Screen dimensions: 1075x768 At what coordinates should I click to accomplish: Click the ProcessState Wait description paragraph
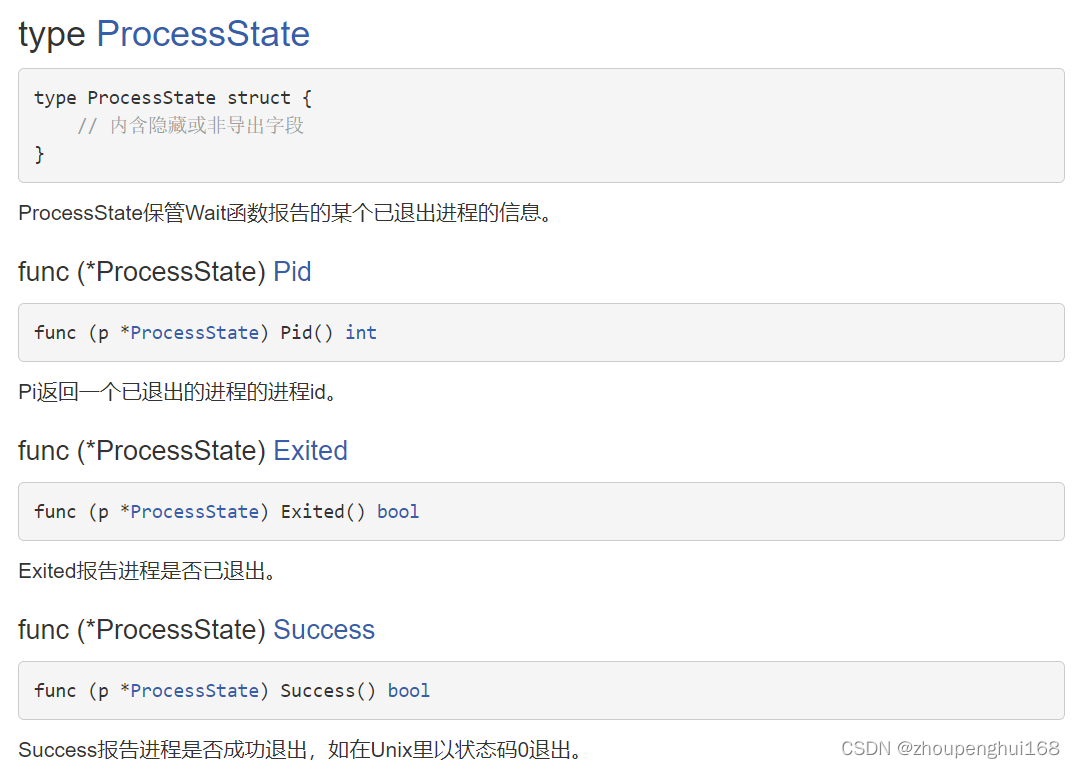click(x=285, y=213)
